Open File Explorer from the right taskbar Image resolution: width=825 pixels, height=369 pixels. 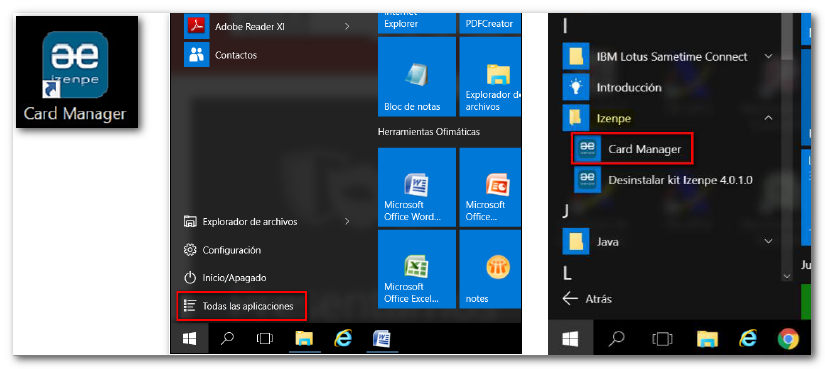point(707,338)
